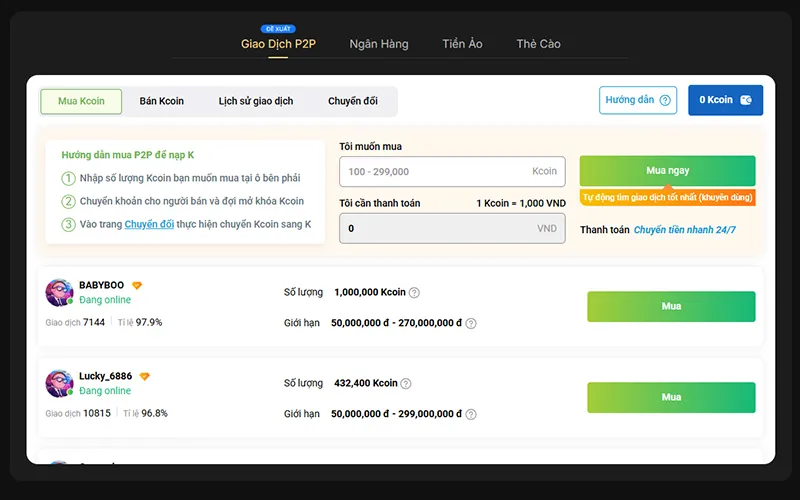
Task: Click the Lucky_6886 seller name
Action: click(106, 376)
